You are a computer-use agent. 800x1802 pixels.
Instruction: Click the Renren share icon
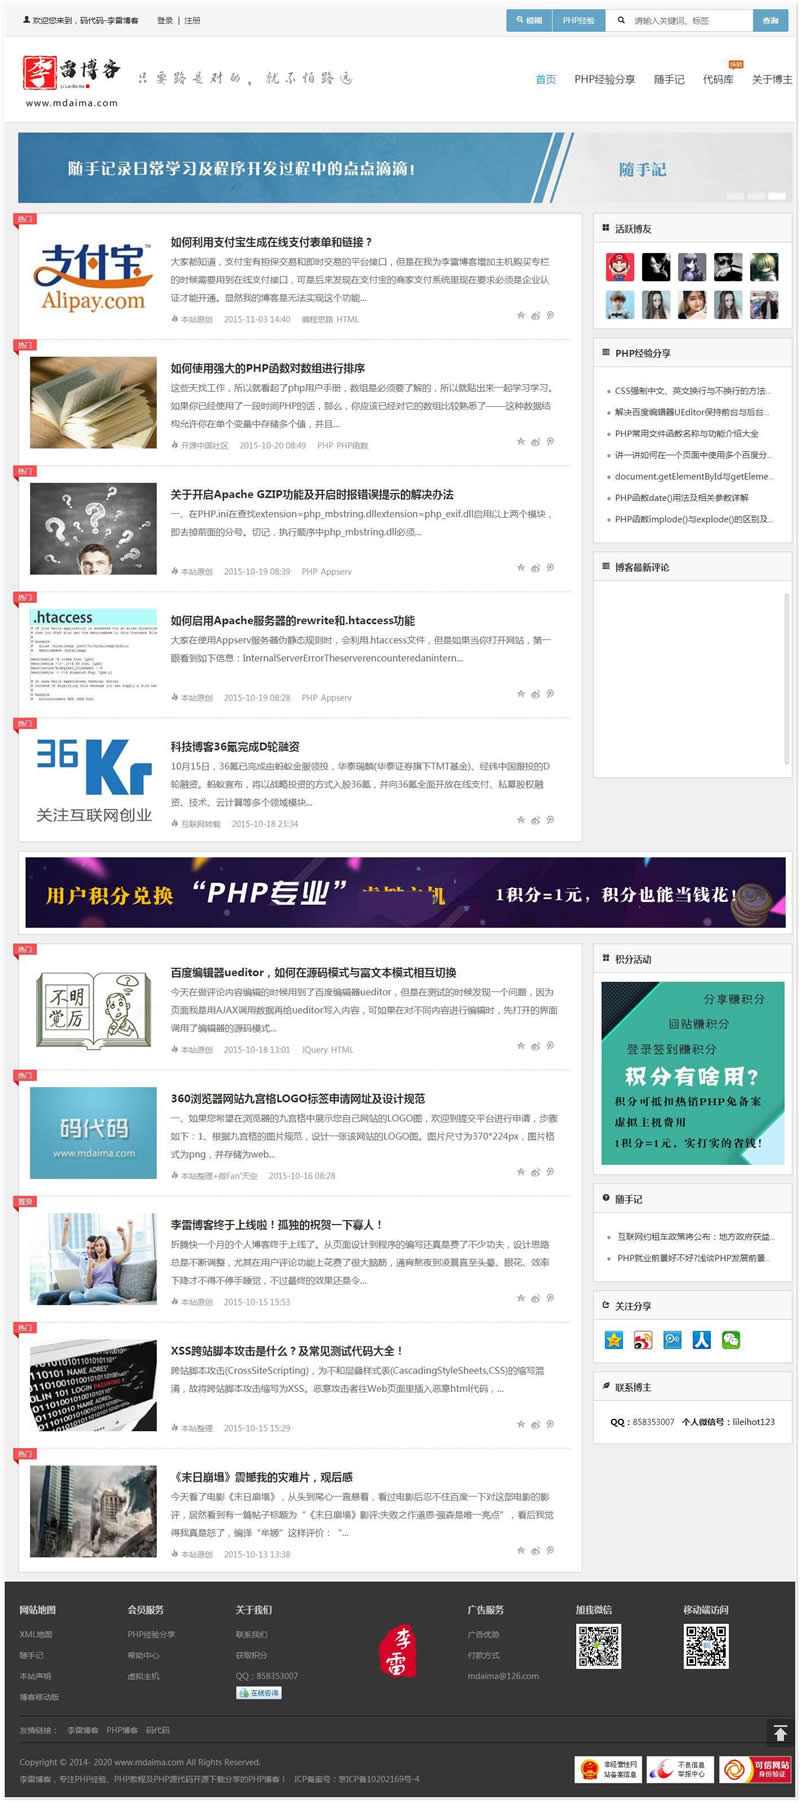[702, 1340]
